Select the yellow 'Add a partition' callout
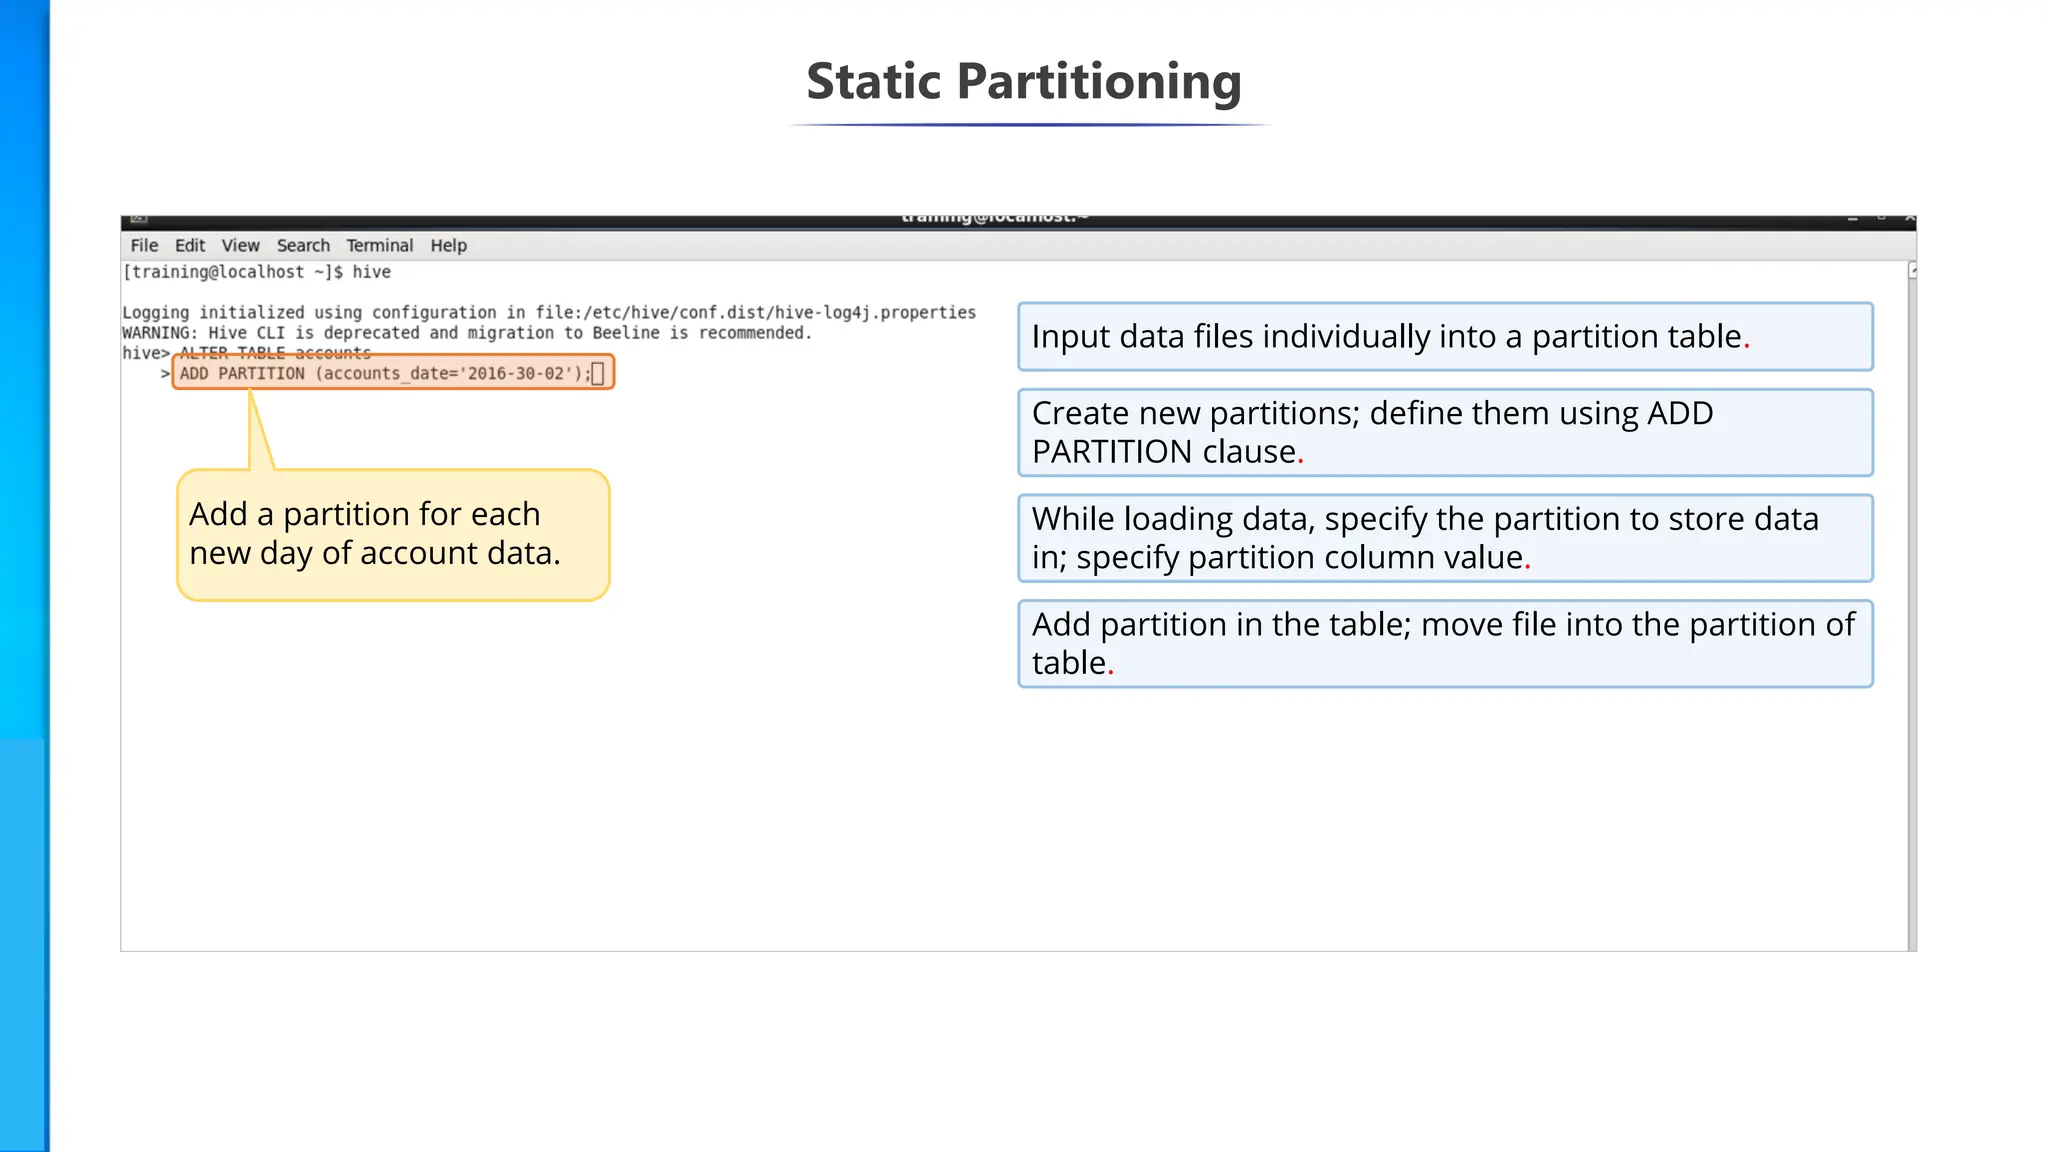 click(393, 534)
